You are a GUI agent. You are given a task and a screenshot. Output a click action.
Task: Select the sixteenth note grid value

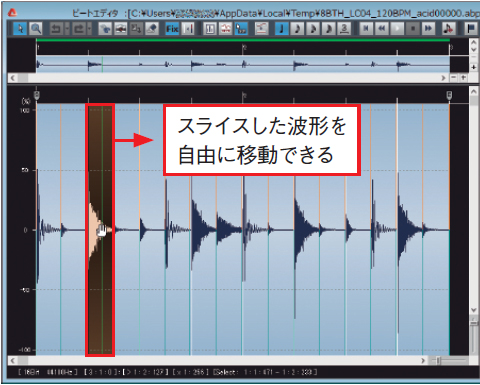pyautogui.click(x=313, y=29)
